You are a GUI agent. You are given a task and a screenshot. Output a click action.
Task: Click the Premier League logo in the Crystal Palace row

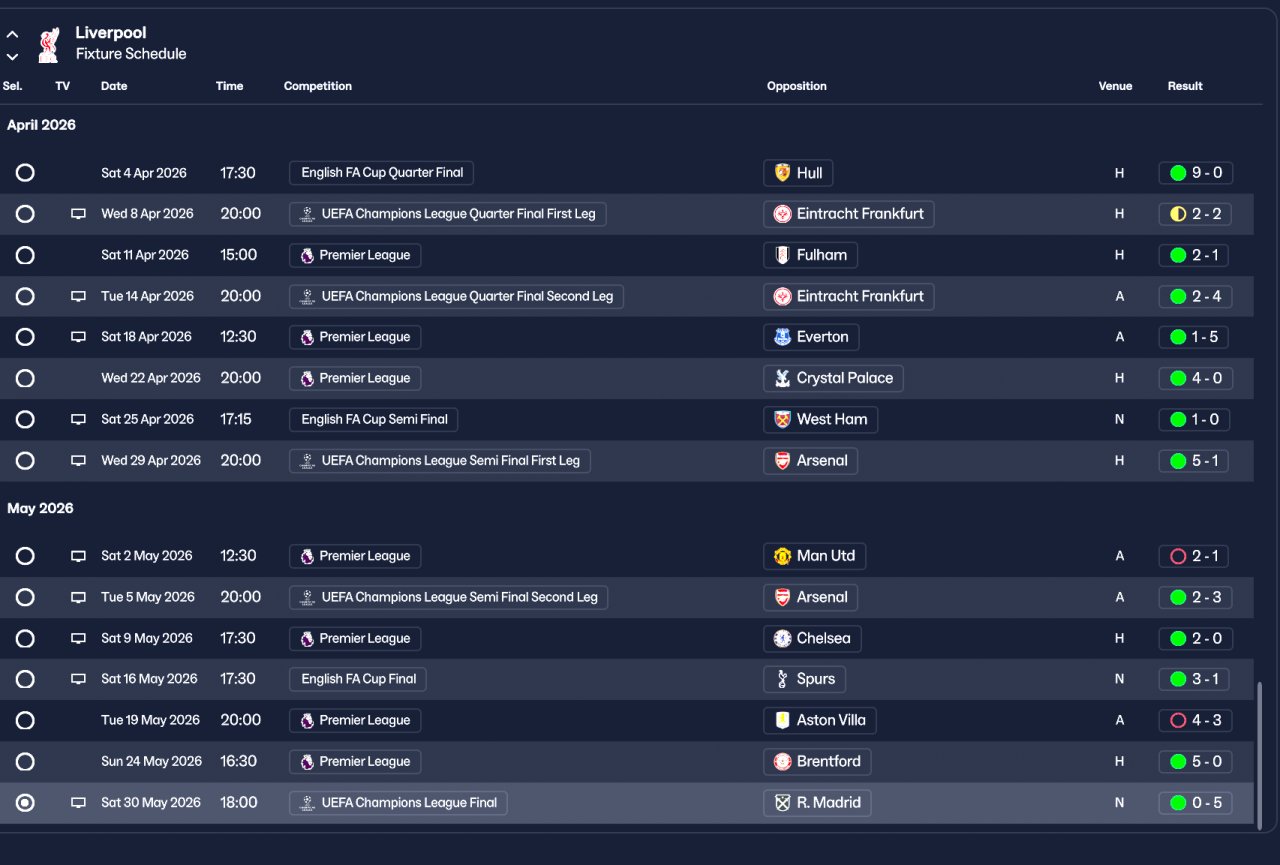307,378
